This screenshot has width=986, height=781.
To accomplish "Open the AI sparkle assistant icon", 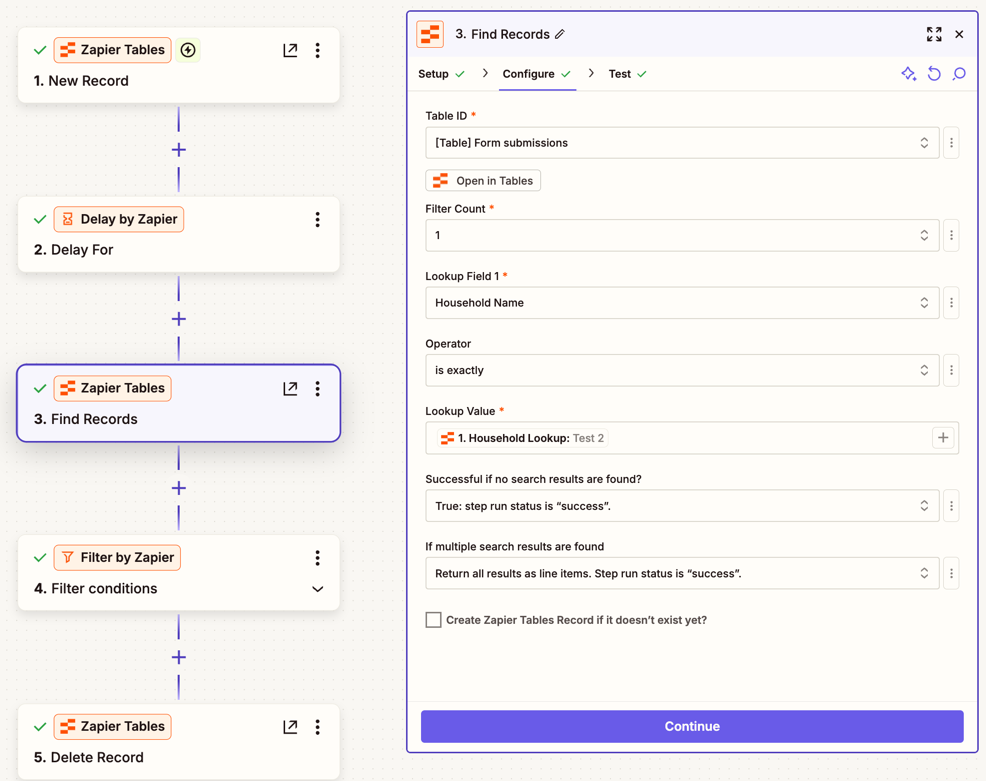I will point(909,74).
